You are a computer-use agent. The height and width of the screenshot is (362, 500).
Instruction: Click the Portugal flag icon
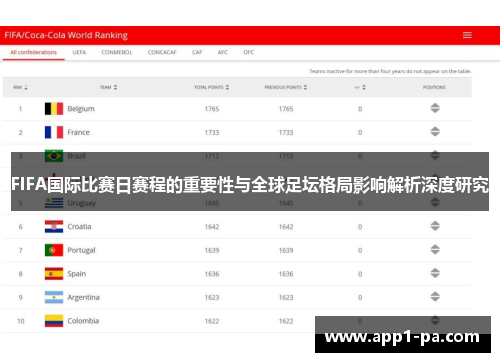54,250
